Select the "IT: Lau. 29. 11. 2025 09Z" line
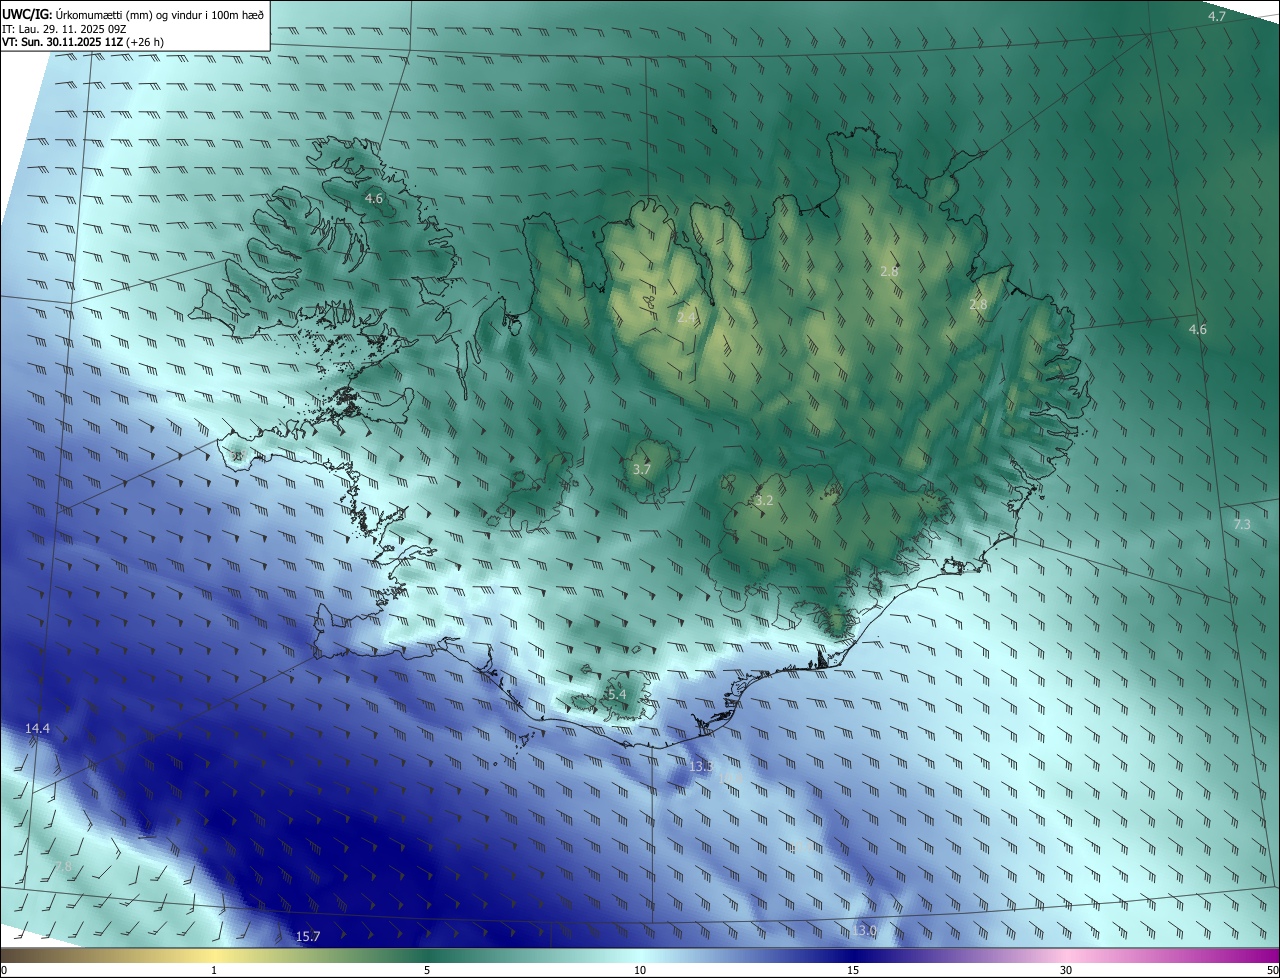Screen dimensions: 1280x978 pos(65,28)
